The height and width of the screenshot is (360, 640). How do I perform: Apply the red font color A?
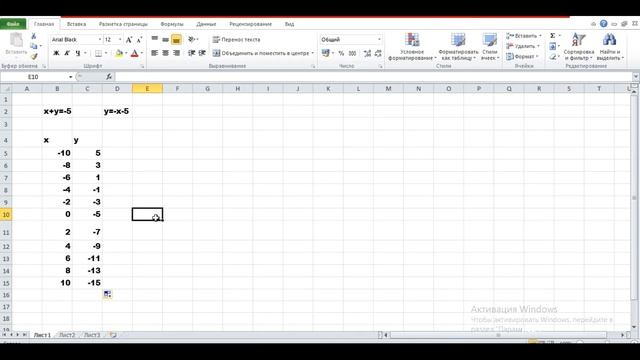(x=134, y=53)
